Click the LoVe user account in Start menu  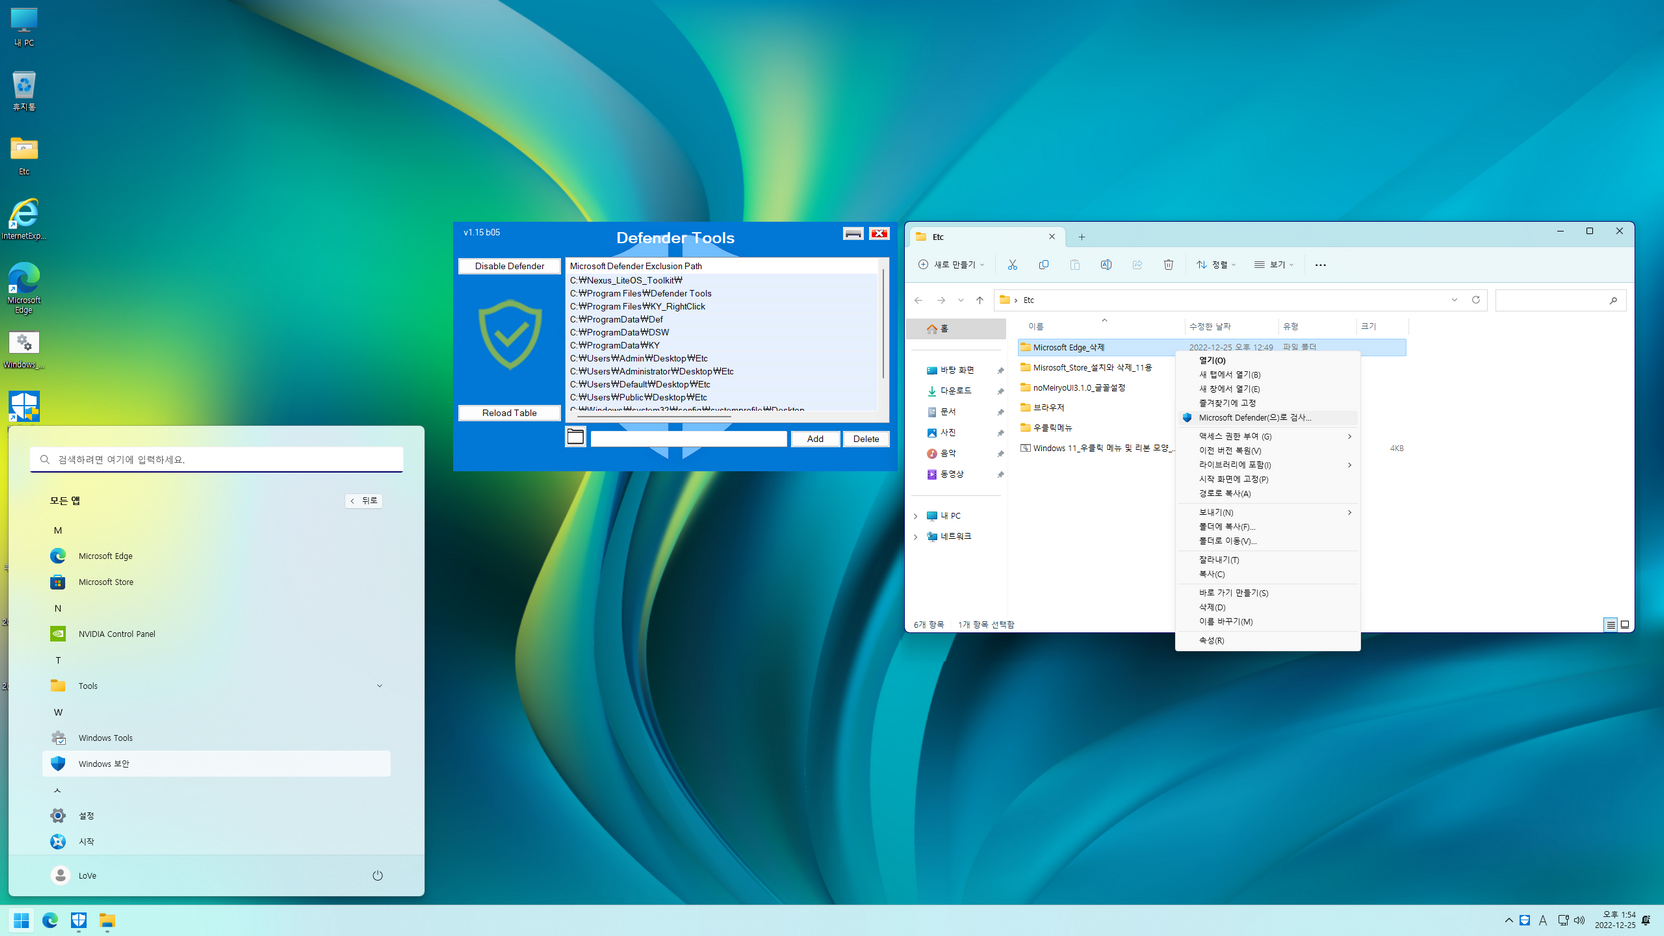point(74,875)
